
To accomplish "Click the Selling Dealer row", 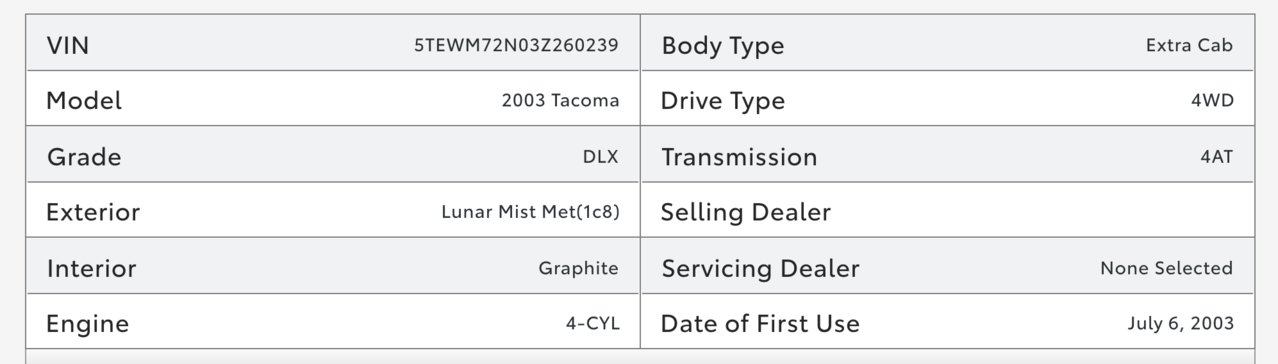I will pyautogui.click(x=947, y=213).
